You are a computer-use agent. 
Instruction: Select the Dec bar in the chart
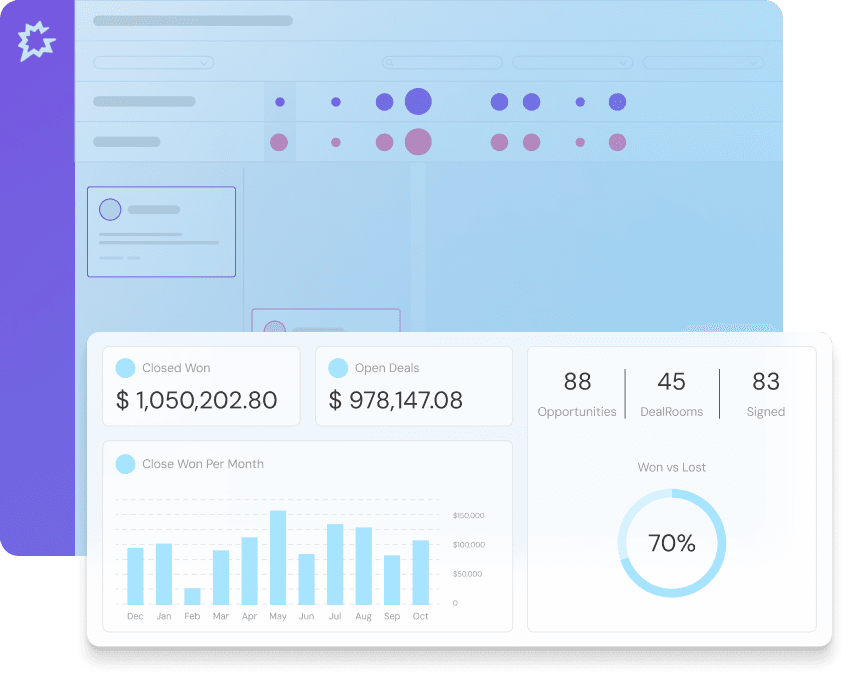[135, 577]
